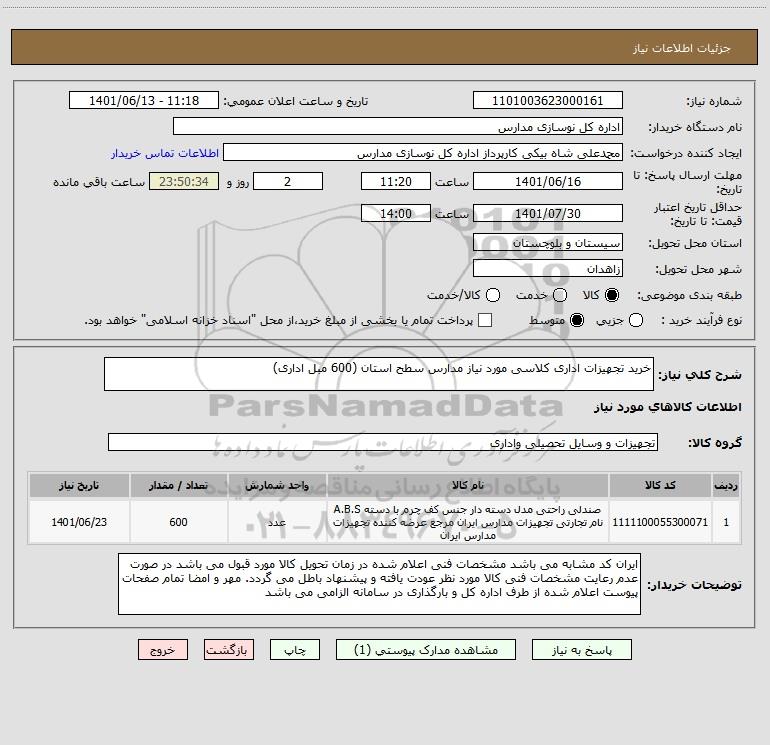The width and height of the screenshot is (770, 745).
Task: Click the اطلاعات کالاهای مورد نیاز section heading
Action: coord(667,407)
